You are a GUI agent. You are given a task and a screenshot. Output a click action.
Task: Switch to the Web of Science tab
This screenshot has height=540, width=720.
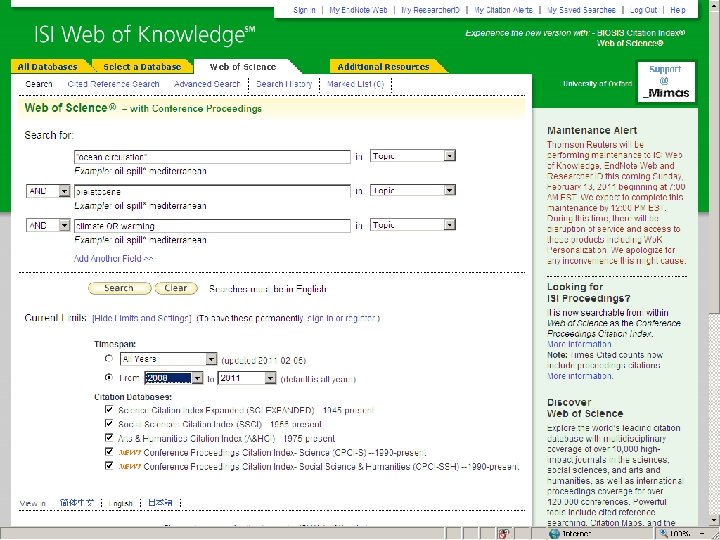[x=243, y=67]
